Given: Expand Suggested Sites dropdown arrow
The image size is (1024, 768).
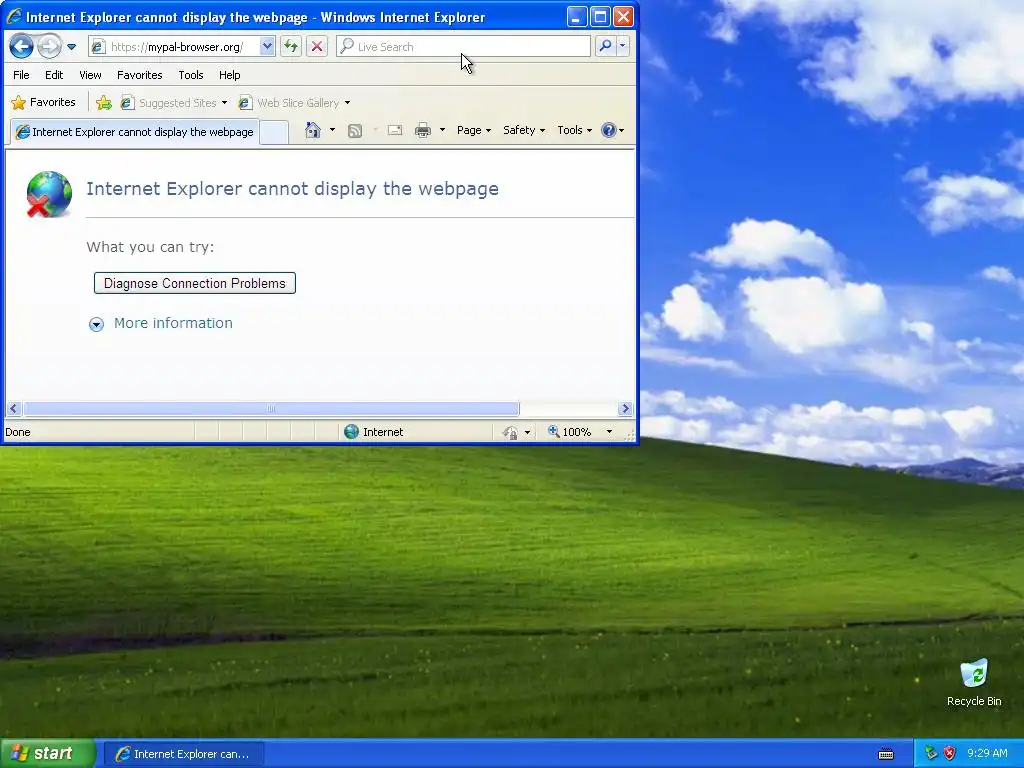Looking at the screenshot, I should coord(224,103).
